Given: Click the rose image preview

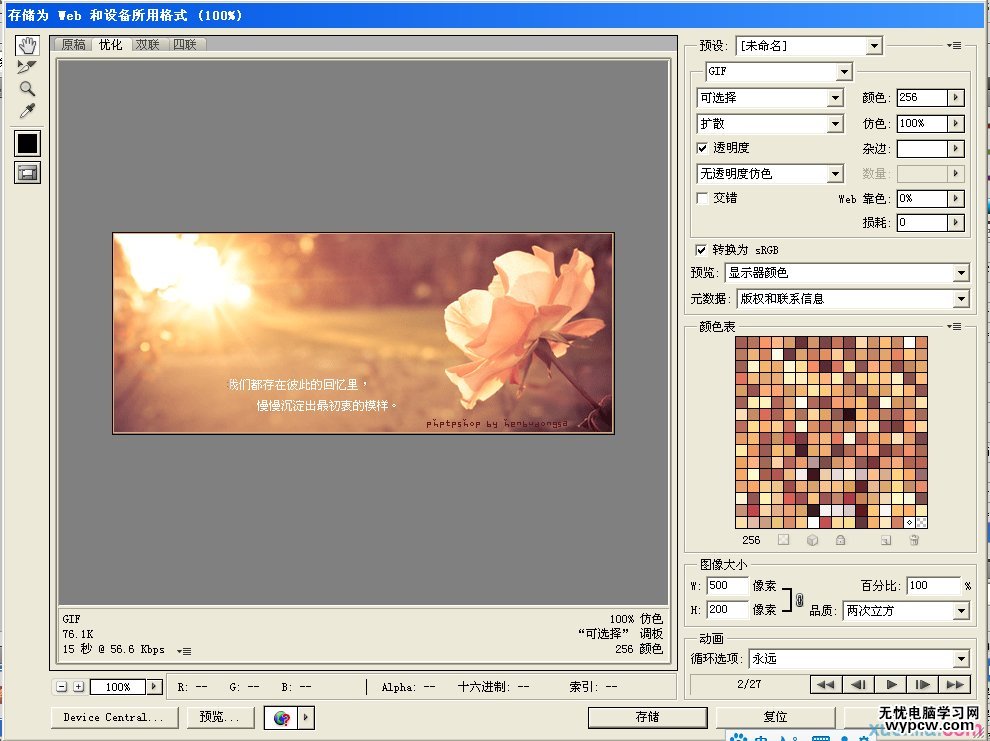Looking at the screenshot, I should (363, 333).
